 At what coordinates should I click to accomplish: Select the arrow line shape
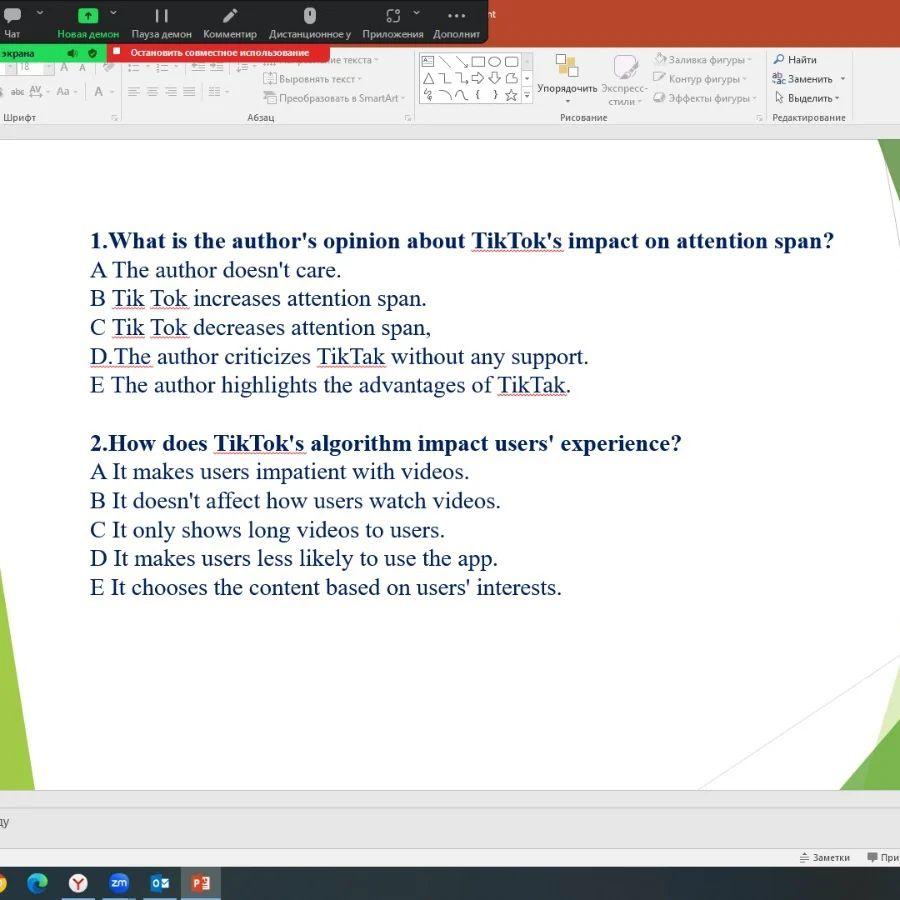tap(461, 61)
